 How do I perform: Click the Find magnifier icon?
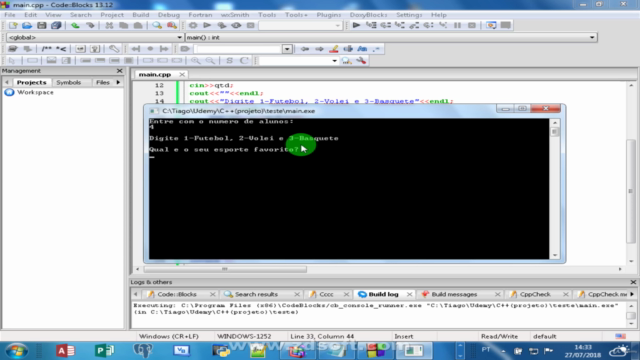tap(157, 25)
